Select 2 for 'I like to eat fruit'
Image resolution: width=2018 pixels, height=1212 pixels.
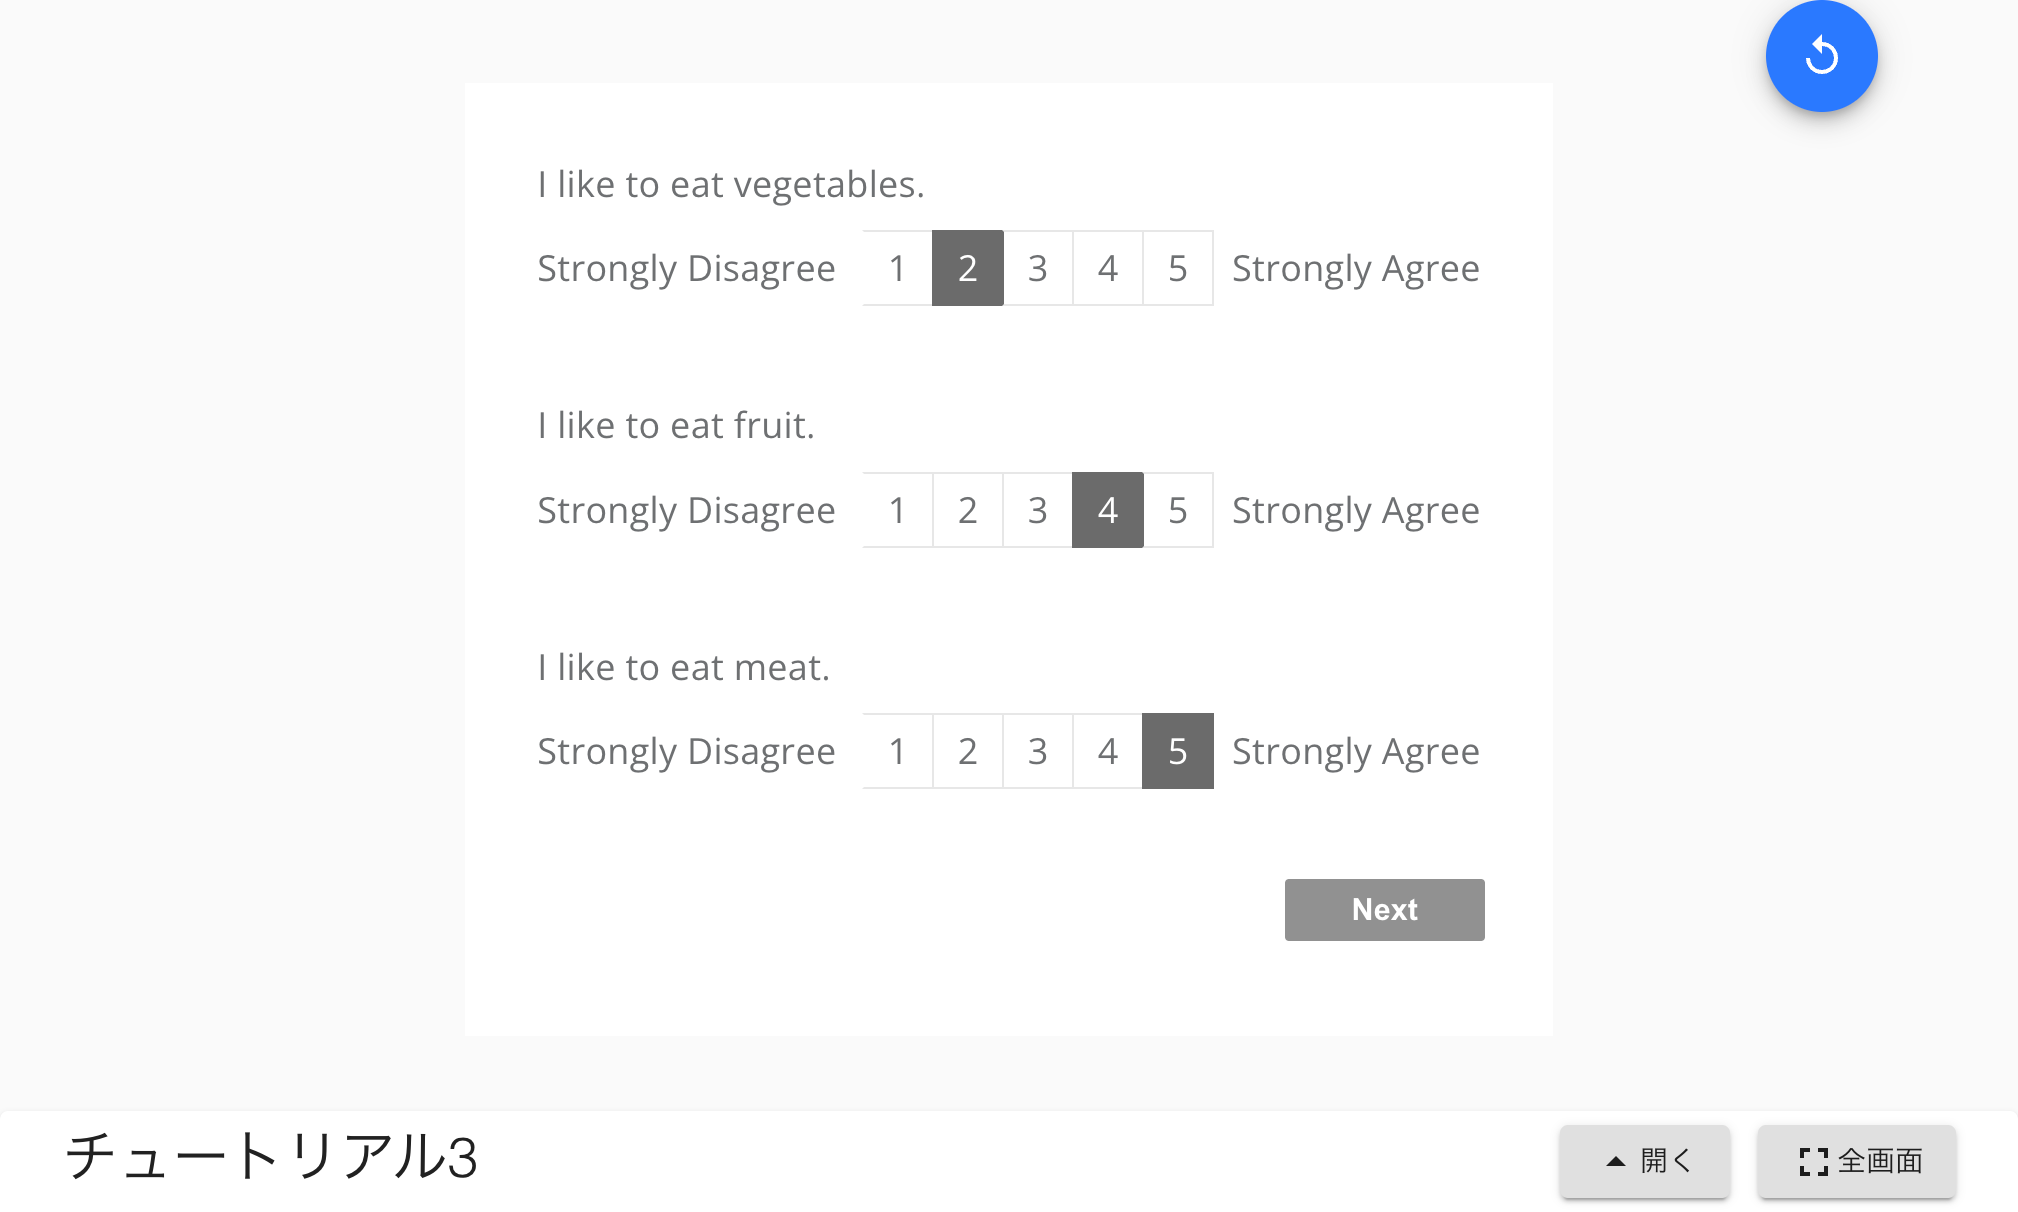point(968,510)
